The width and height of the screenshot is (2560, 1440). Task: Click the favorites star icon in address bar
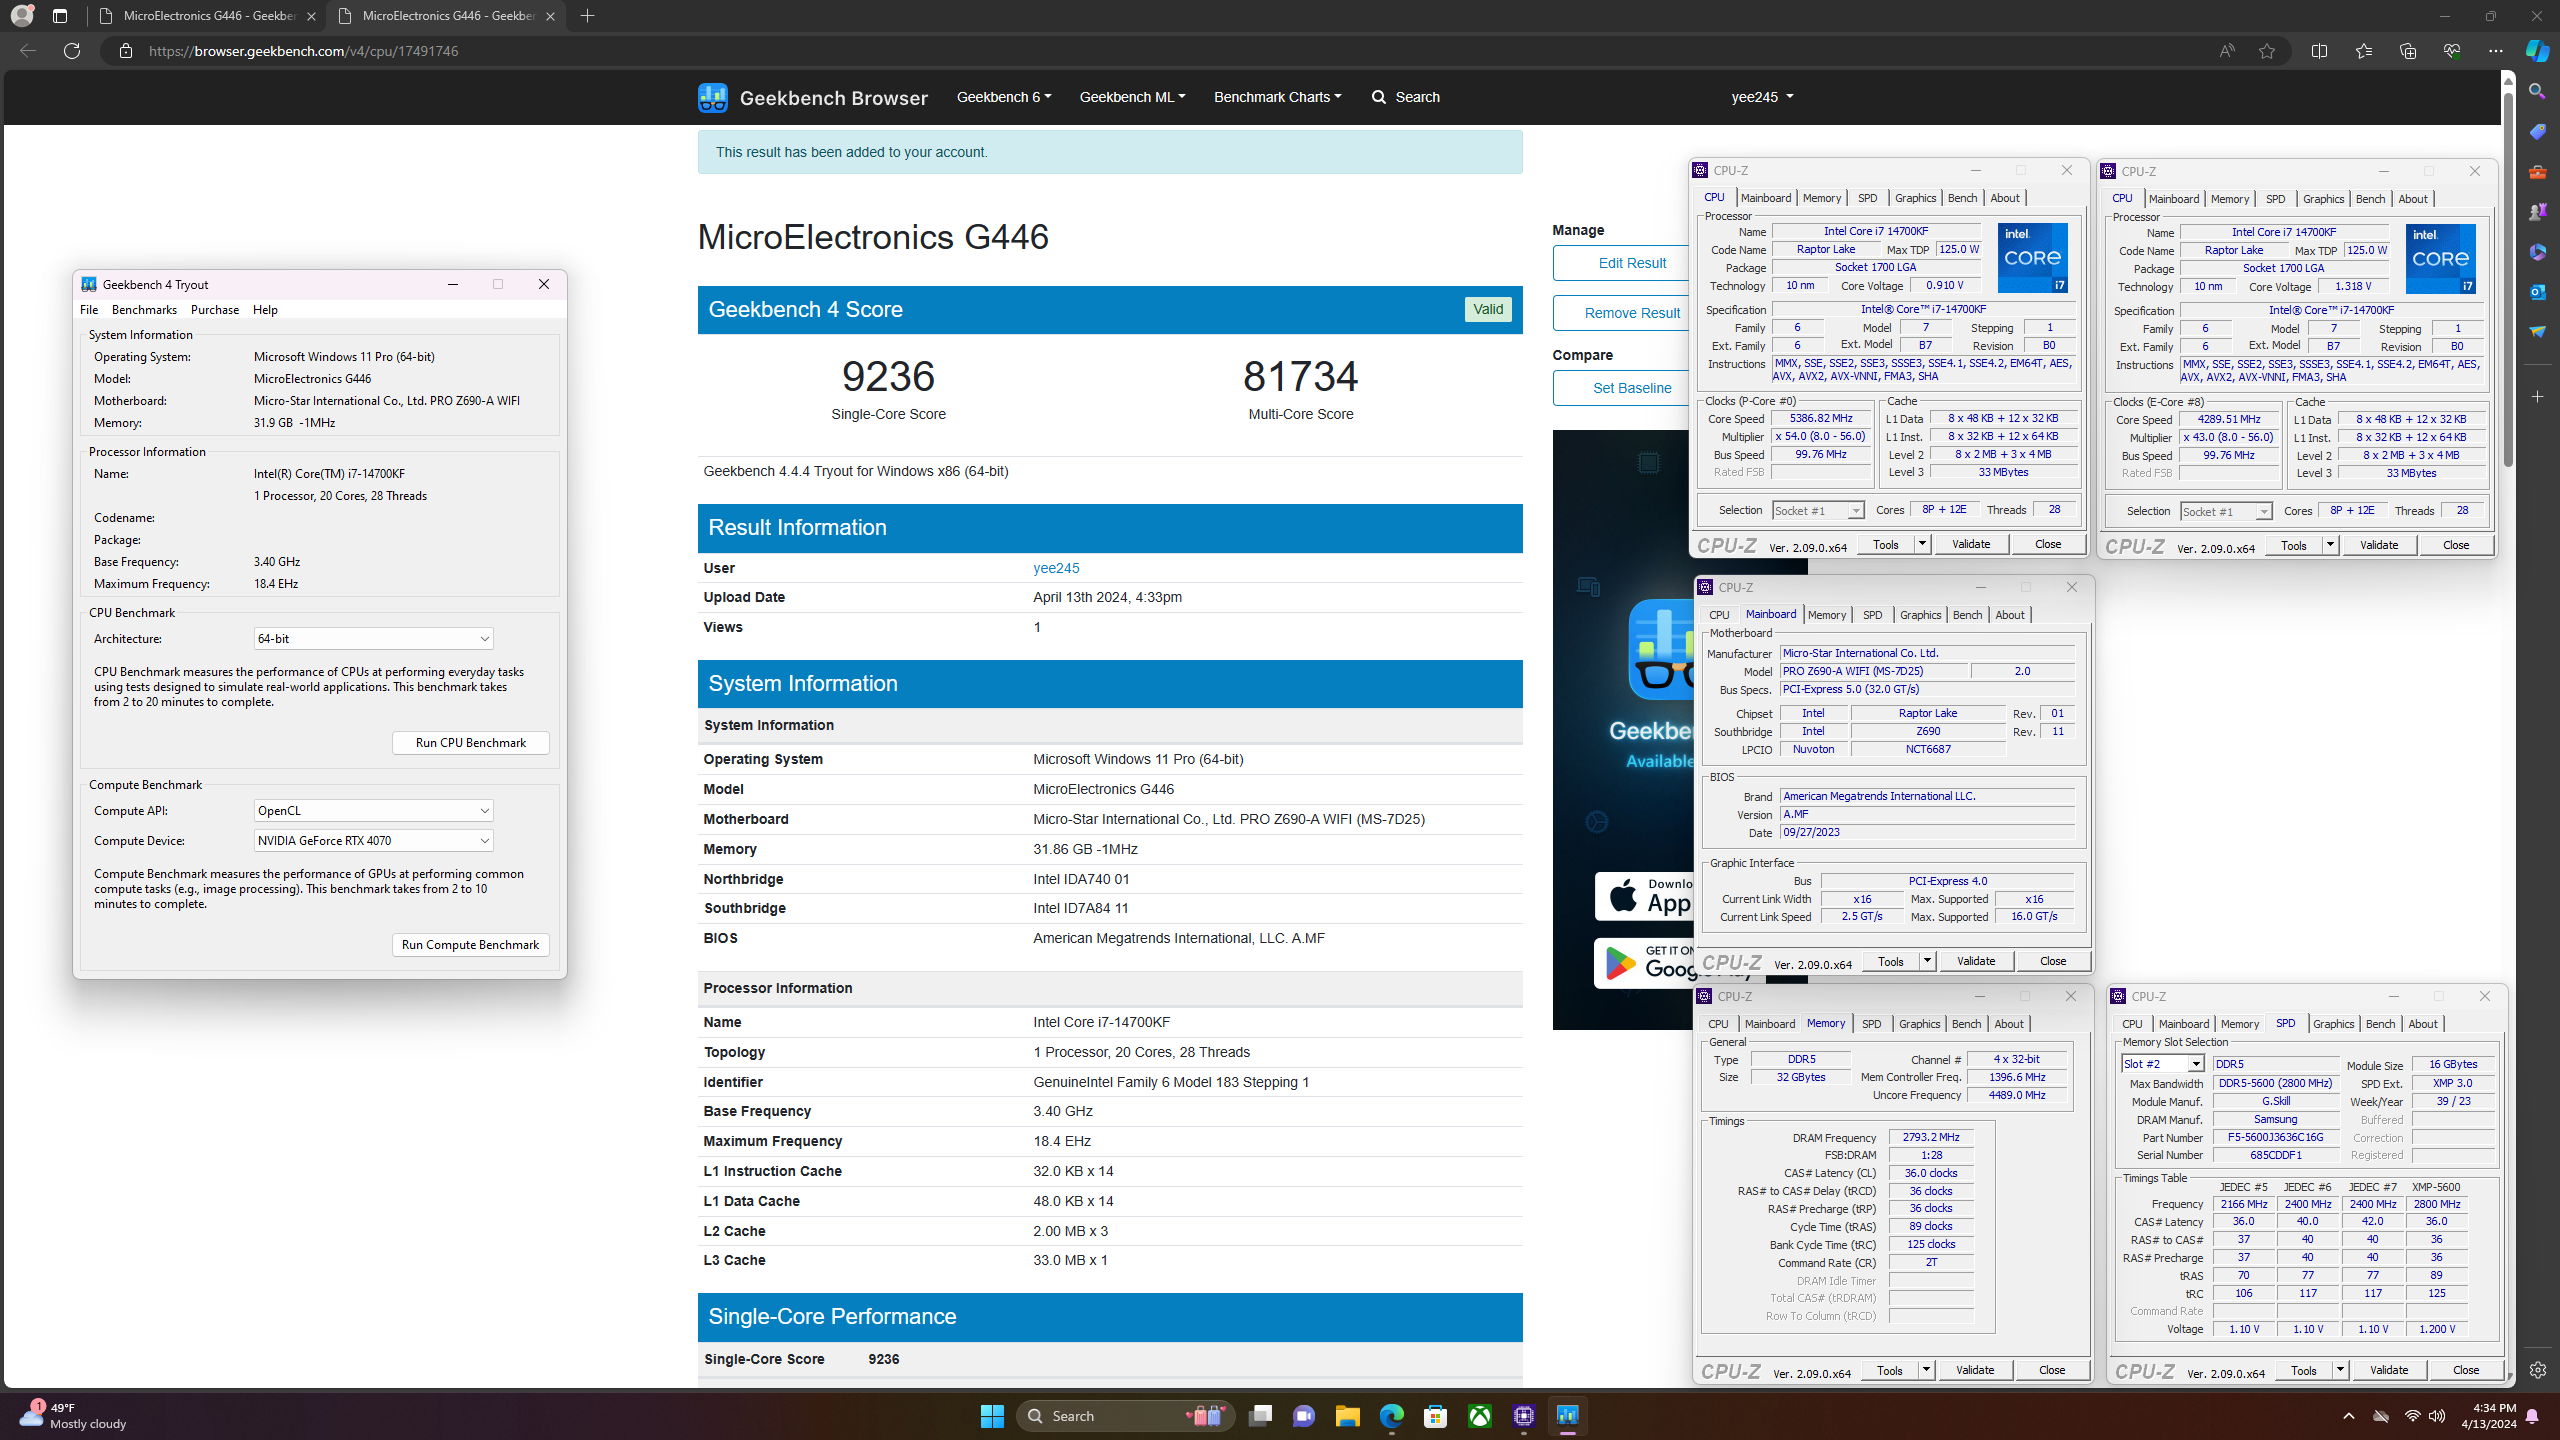point(2267,51)
